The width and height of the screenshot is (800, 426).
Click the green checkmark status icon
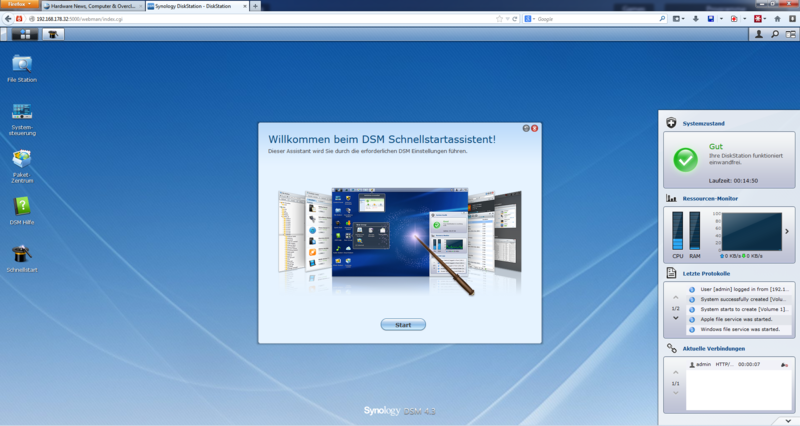tap(686, 160)
